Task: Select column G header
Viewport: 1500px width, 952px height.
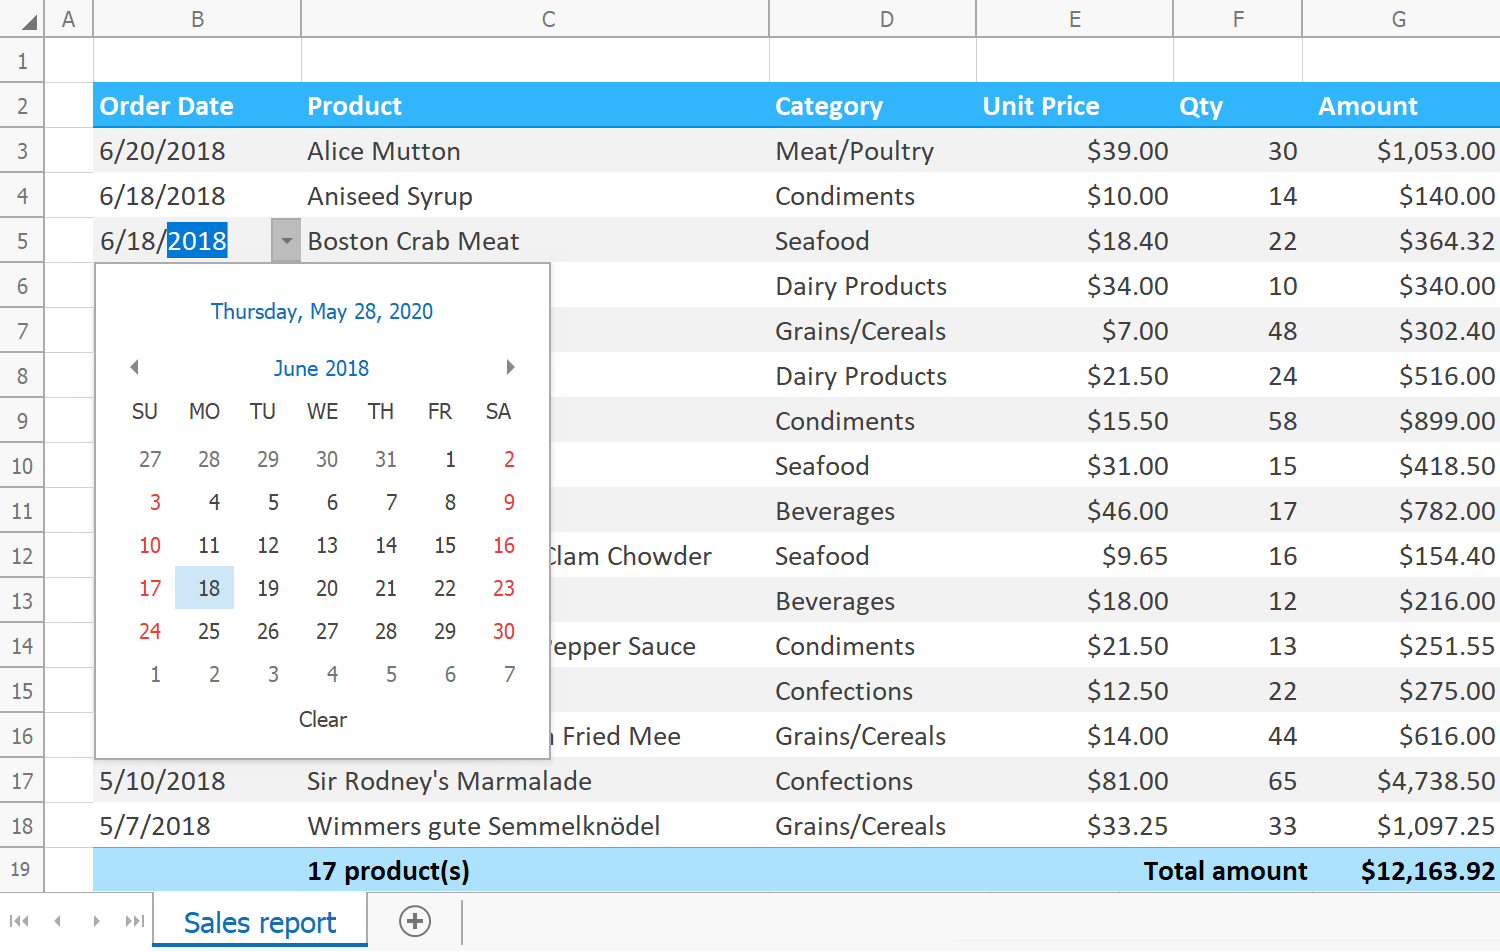Action: [x=1400, y=17]
